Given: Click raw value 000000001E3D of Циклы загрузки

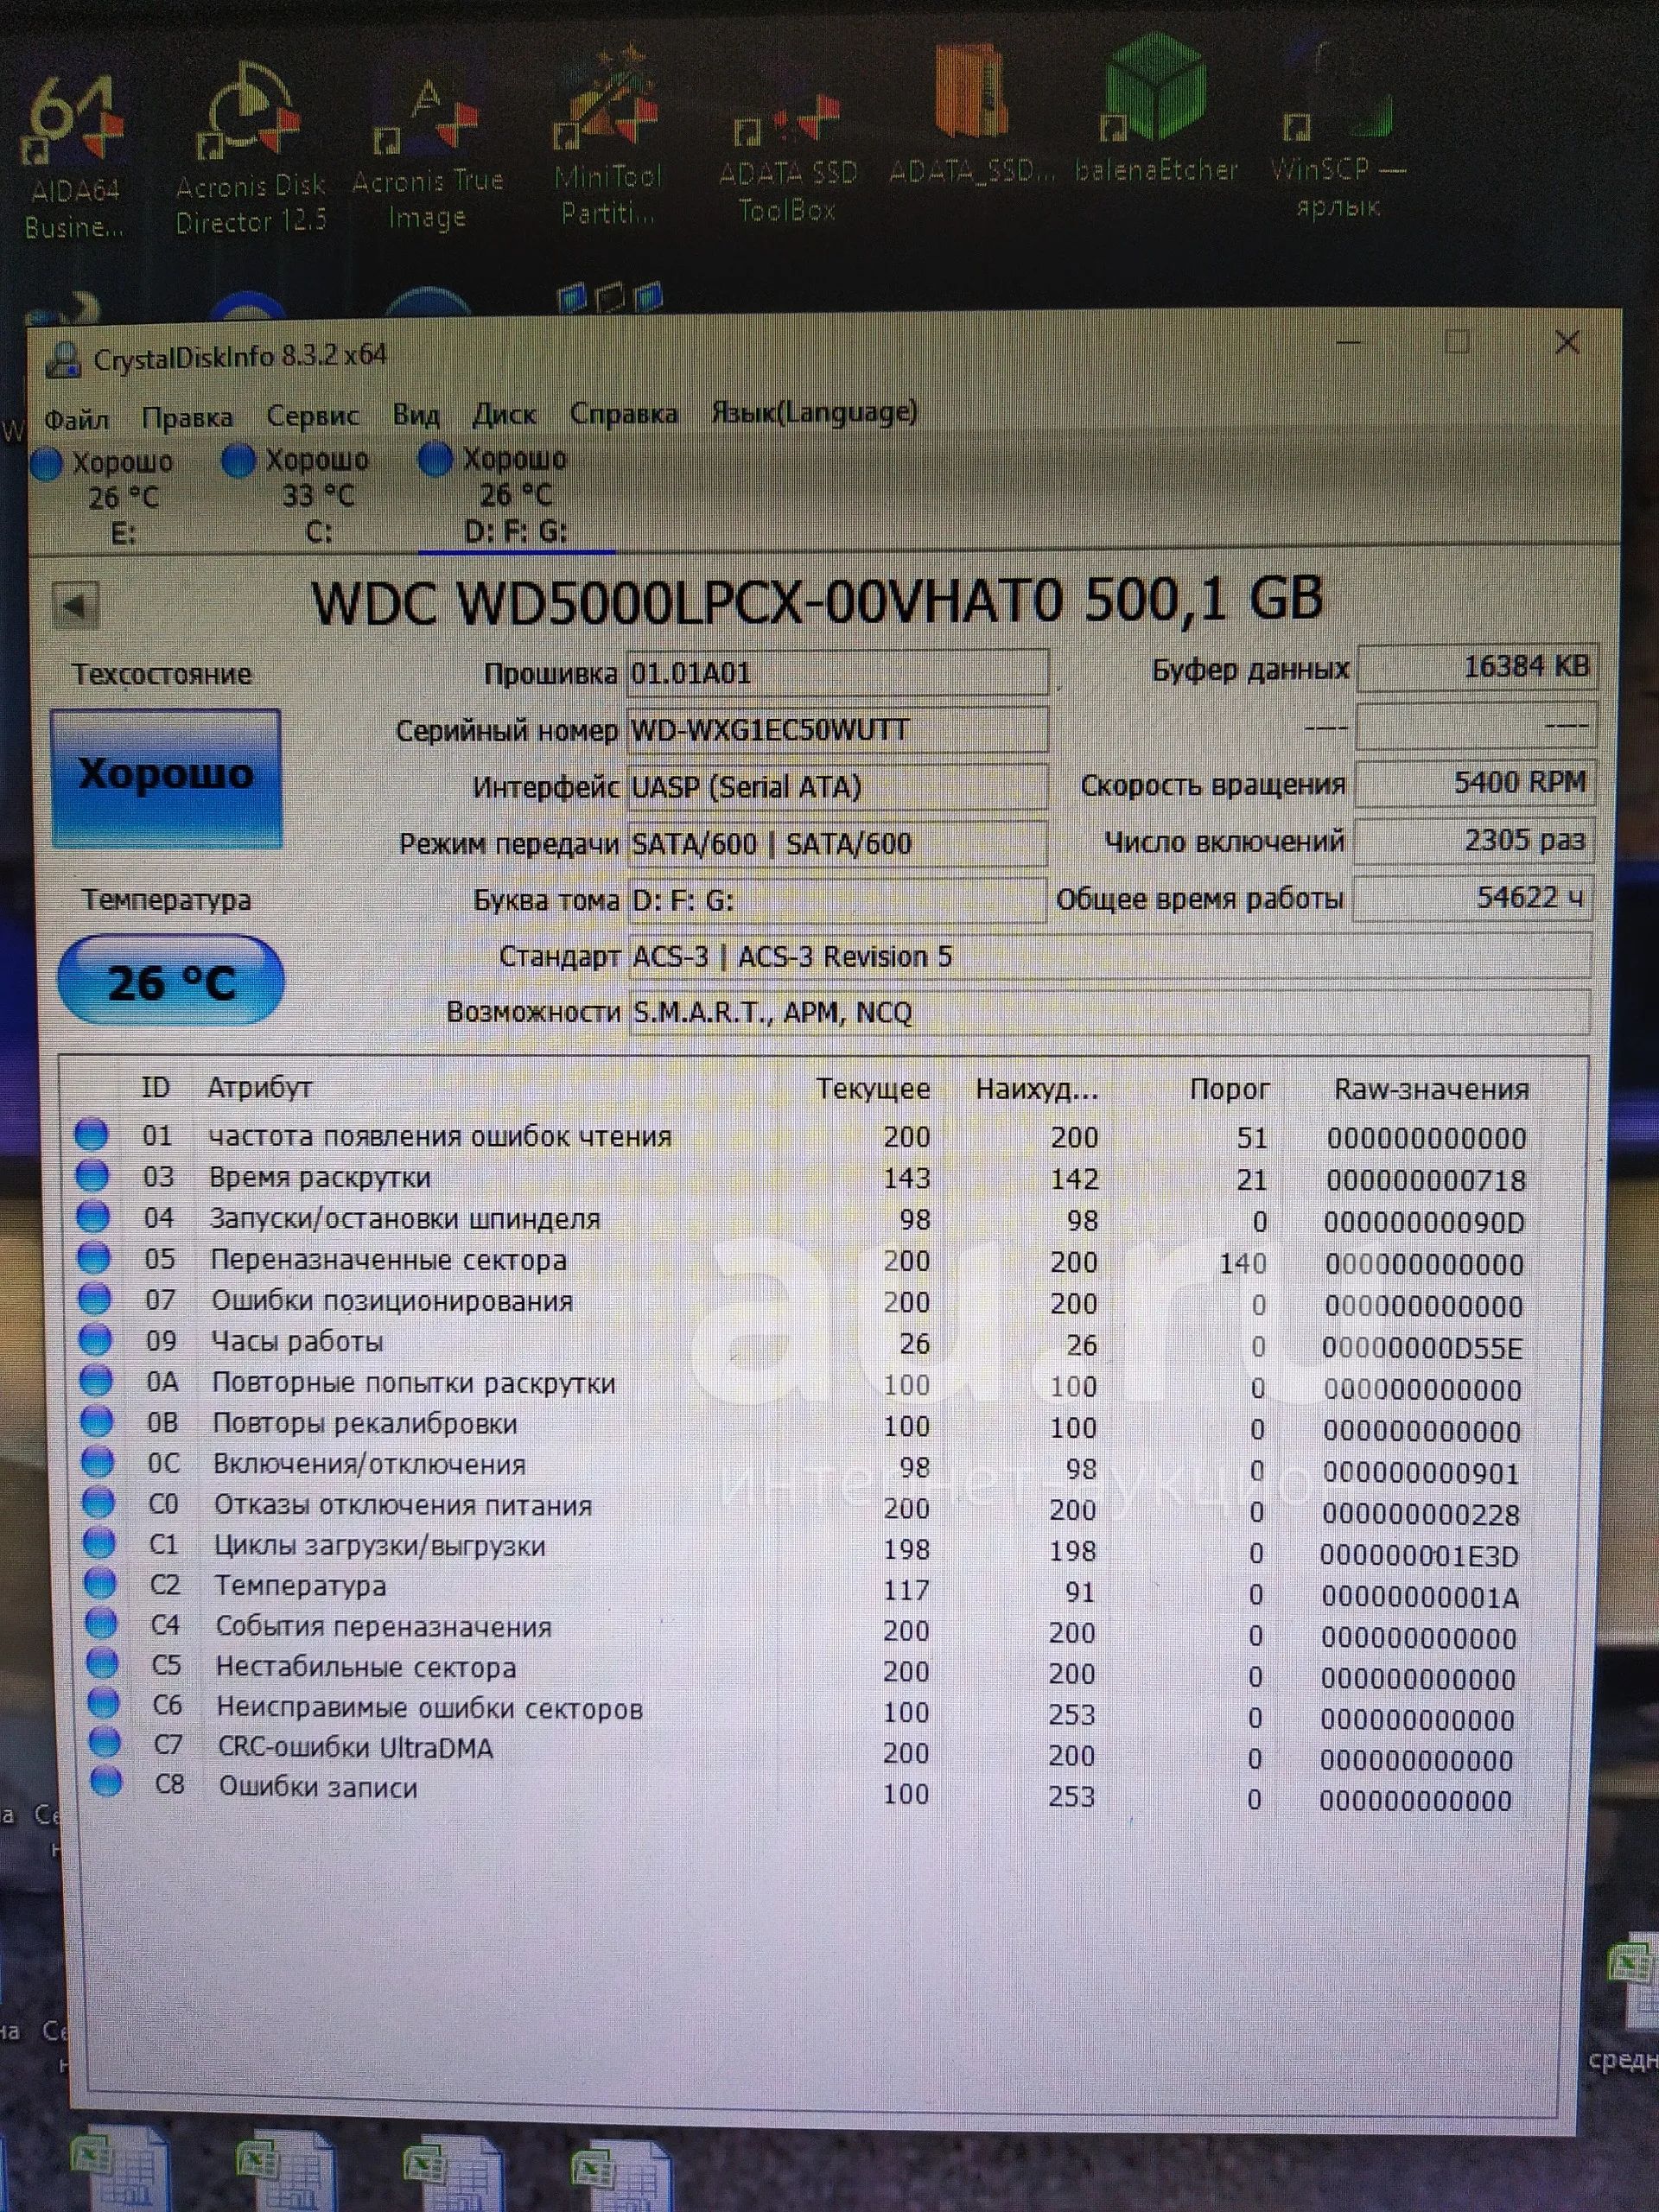Looking at the screenshot, I should [1419, 1556].
